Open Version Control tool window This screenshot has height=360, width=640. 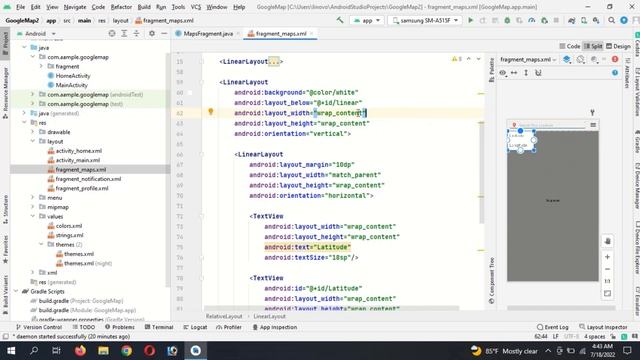click(39, 327)
